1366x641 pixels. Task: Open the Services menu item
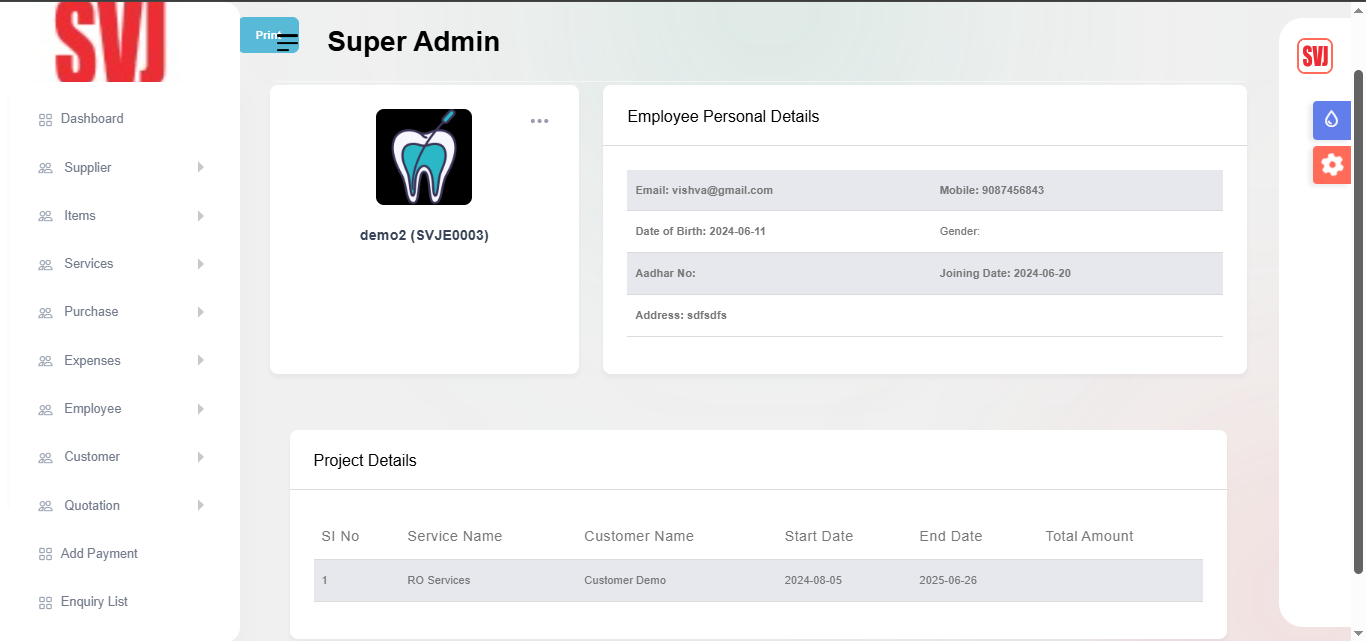tap(89, 264)
